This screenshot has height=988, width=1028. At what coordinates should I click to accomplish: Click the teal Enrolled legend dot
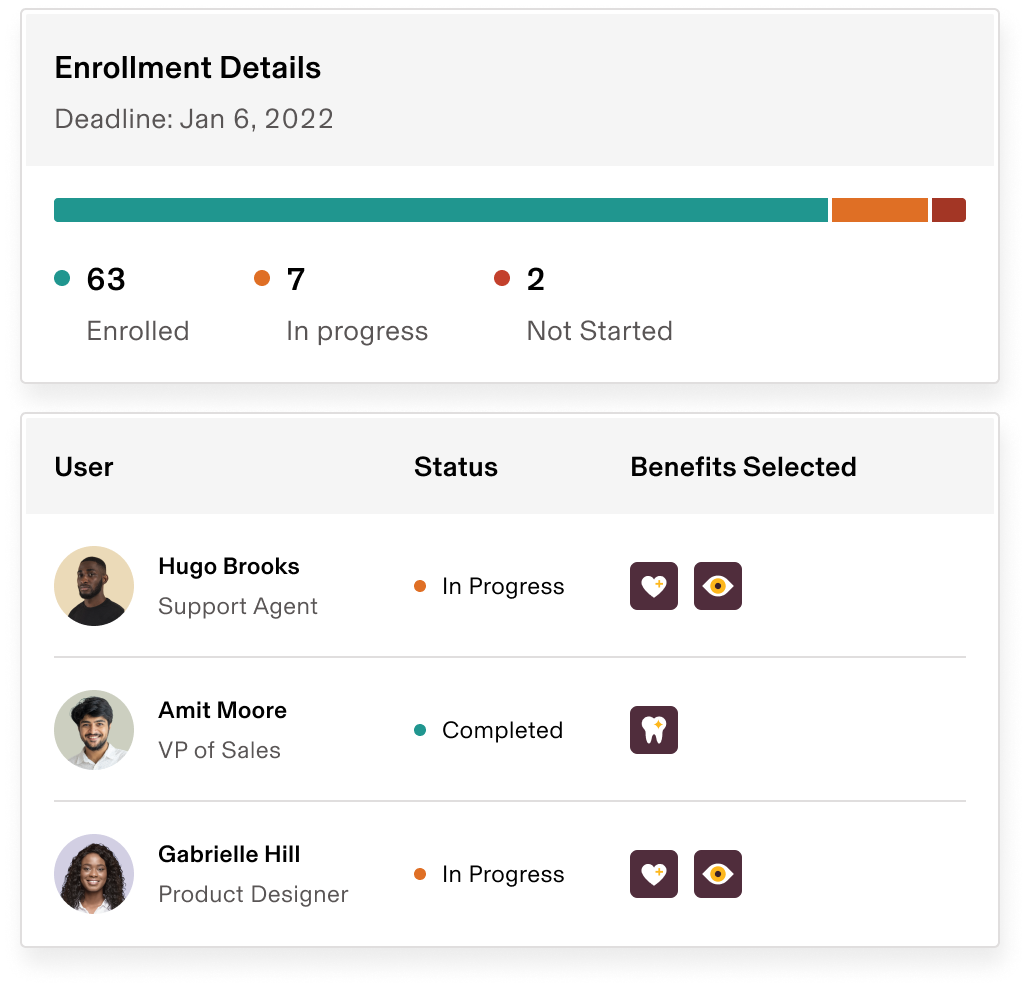[x=62, y=278]
